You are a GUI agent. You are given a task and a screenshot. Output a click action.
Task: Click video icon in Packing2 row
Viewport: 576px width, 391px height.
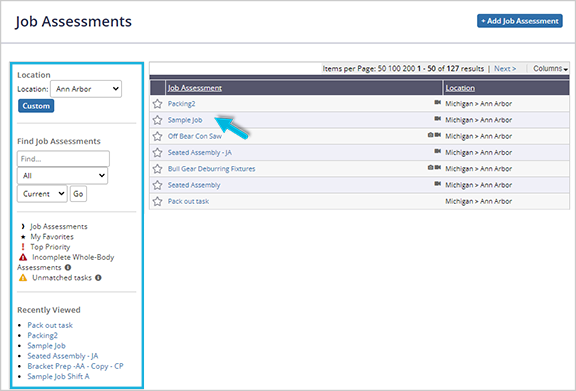[x=437, y=102]
